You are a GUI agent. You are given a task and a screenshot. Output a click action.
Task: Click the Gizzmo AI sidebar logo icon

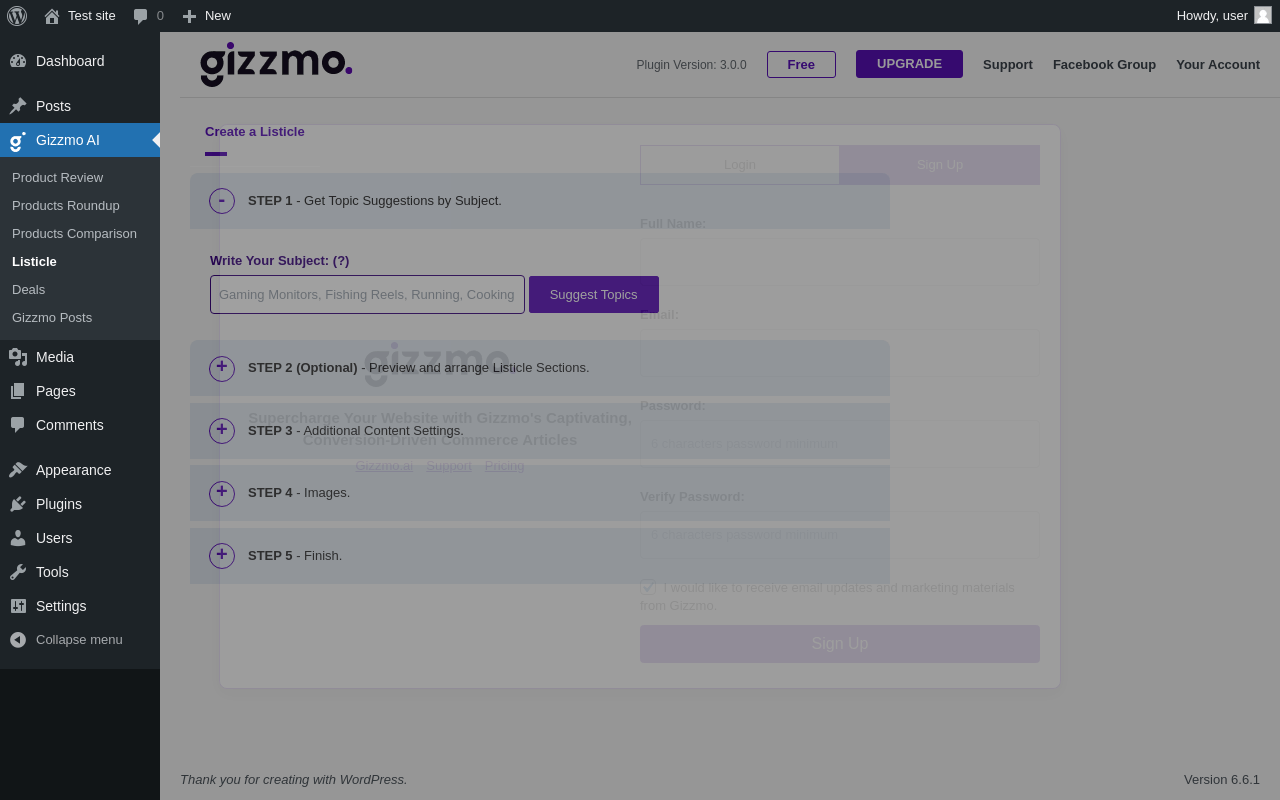[x=18, y=141]
